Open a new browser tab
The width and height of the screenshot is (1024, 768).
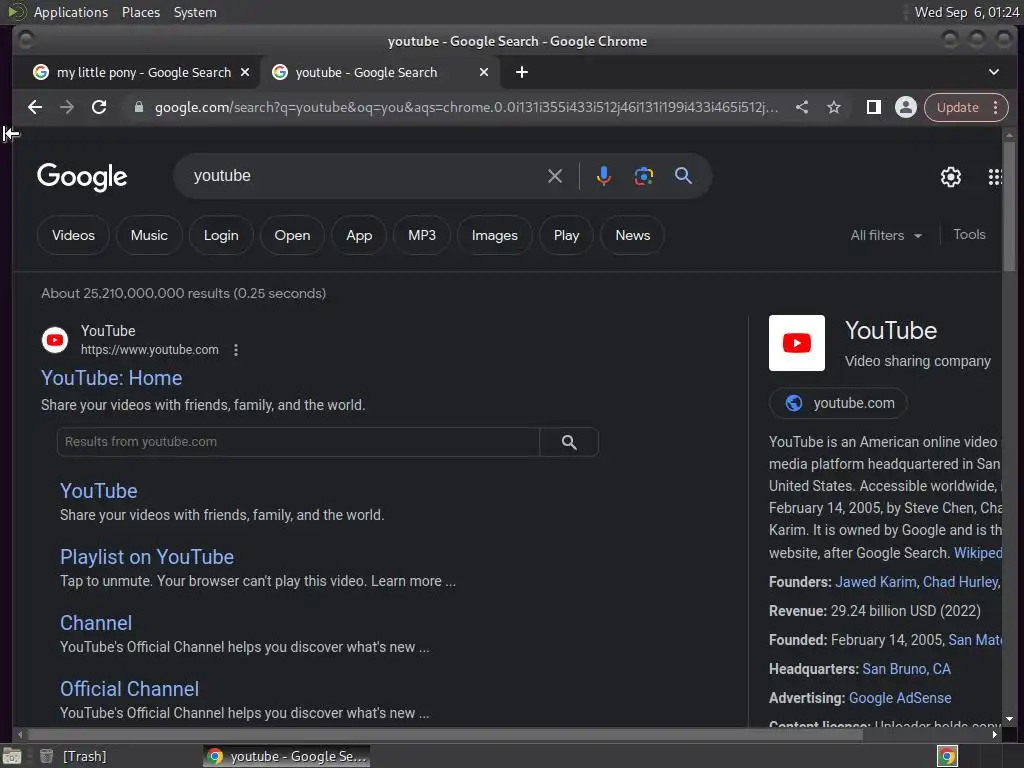pyautogui.click(x=522, y=72)
